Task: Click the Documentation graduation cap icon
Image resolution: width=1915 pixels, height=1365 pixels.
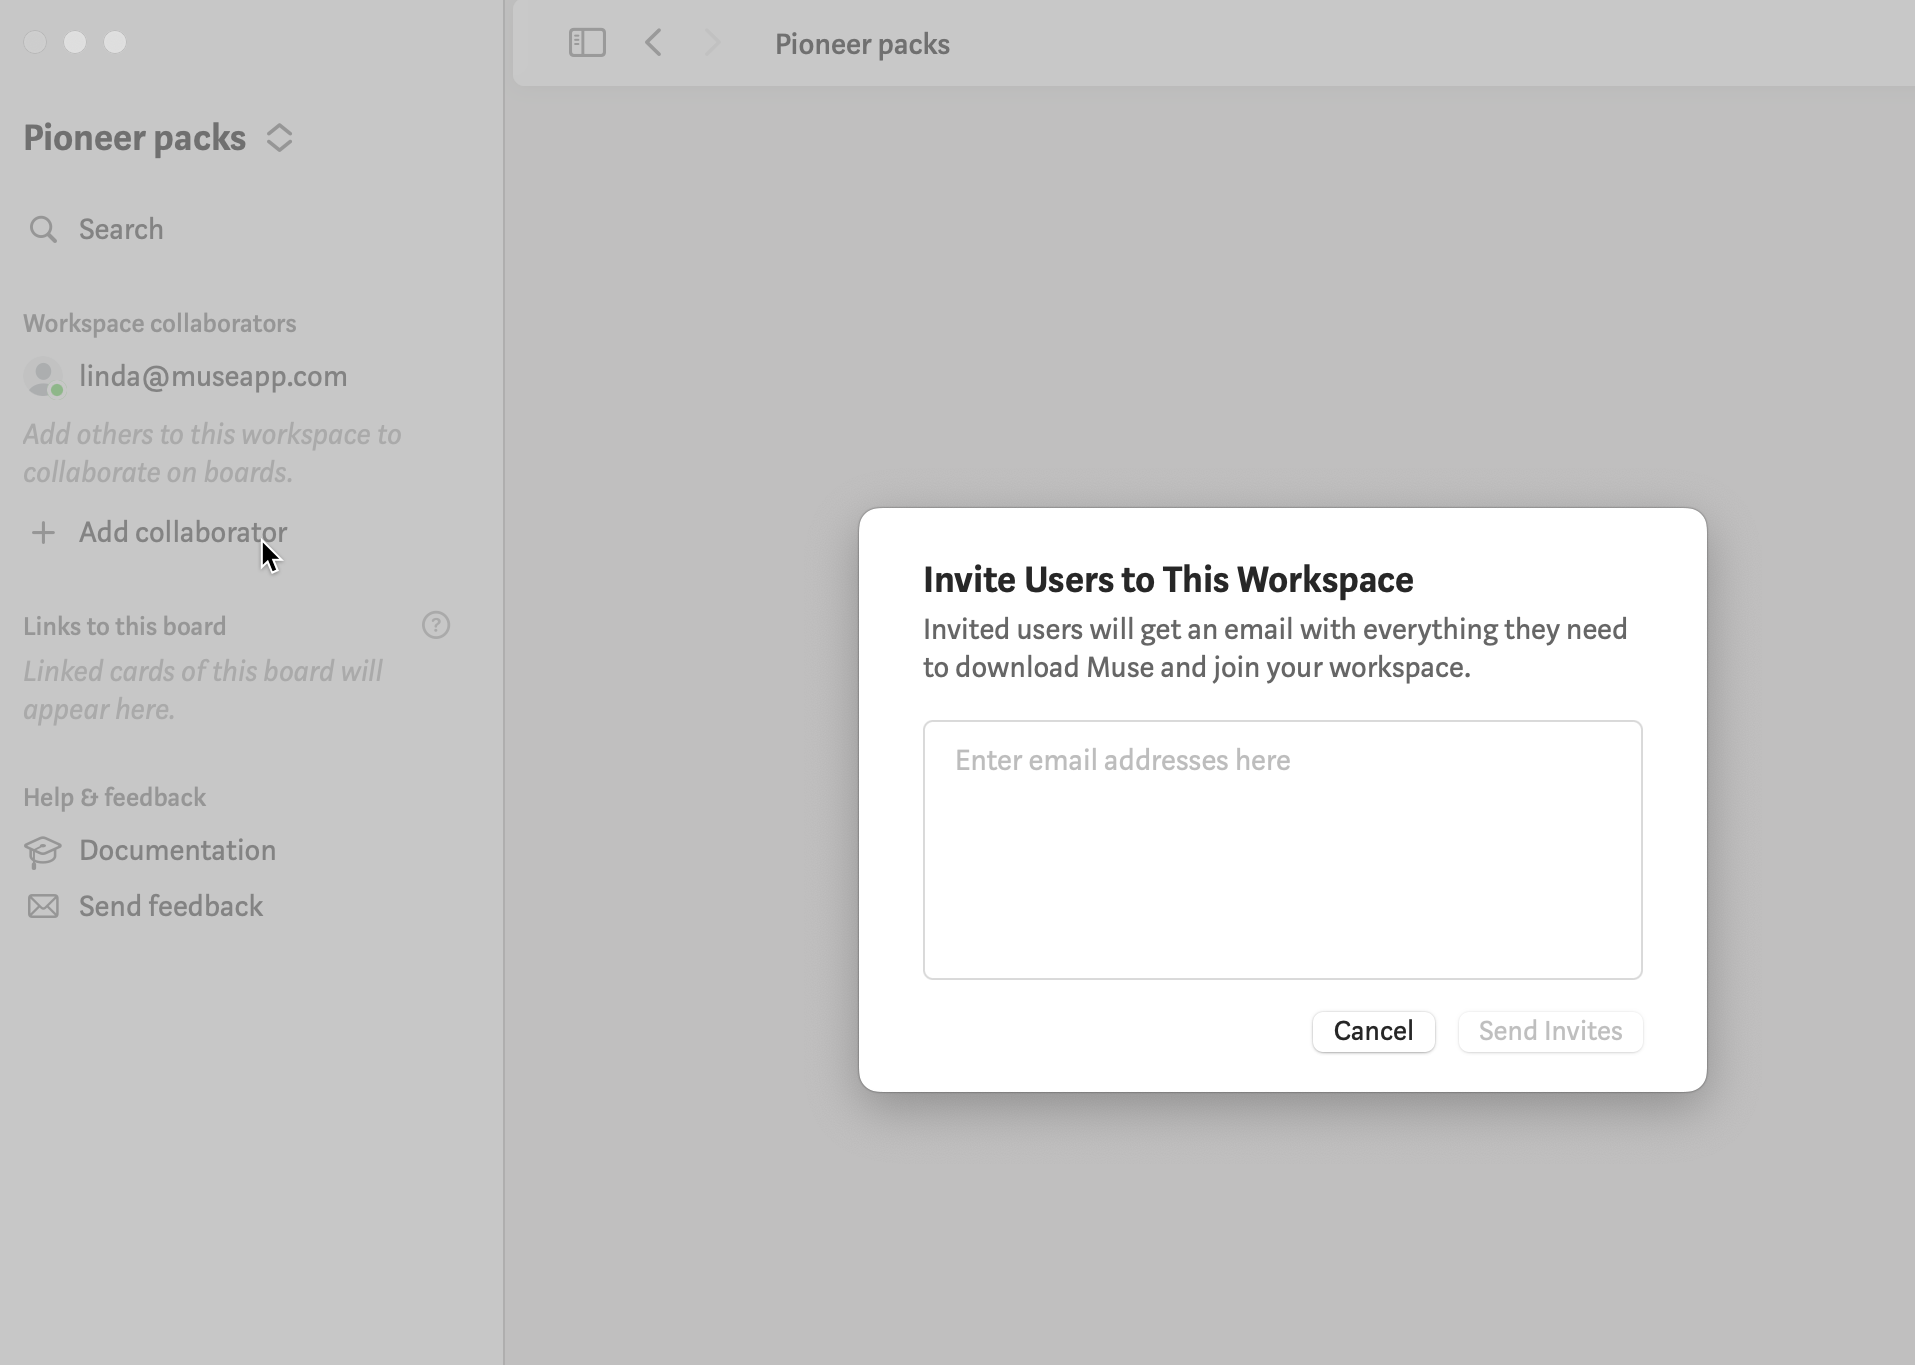Action: click(43, 851)
